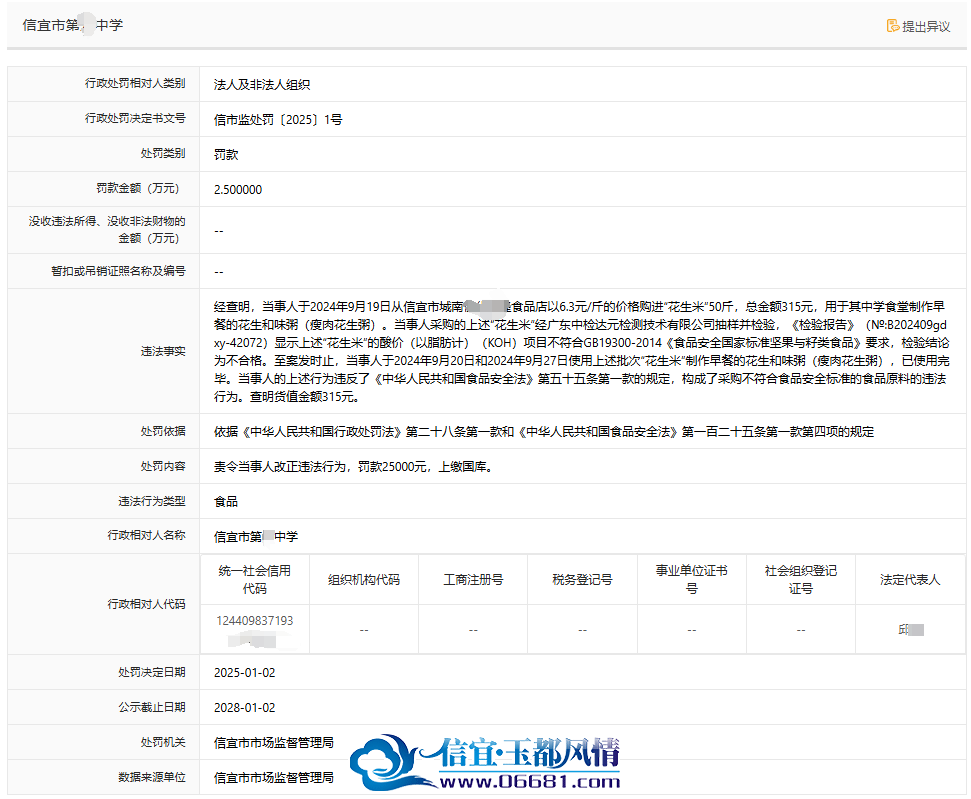The width and height of the screenshot is (971, 799).
Task: Click the 暂扣或吊销证照名称及编号 label
Action: click(x=118, y=271)
